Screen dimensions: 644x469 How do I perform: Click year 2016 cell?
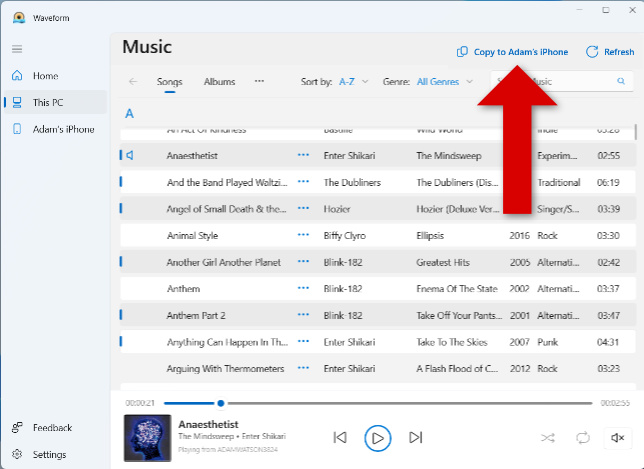pyautogui.click(x=520, y=236)
